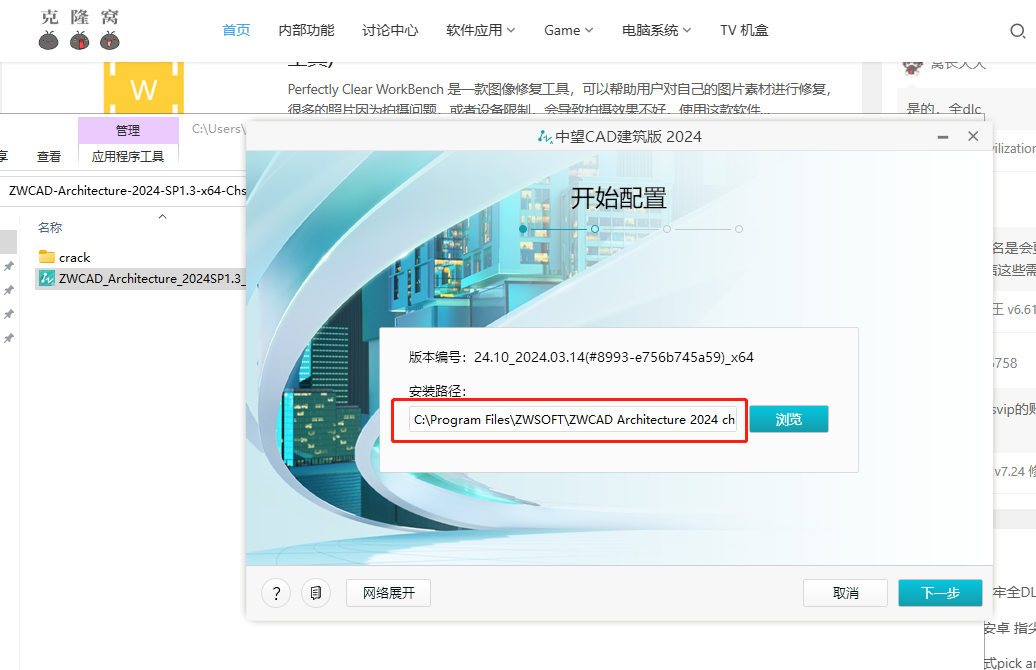Expand the Game dropdown menu
The width and height of the screenshot is (1036, 670).
[x=568, y=30]
